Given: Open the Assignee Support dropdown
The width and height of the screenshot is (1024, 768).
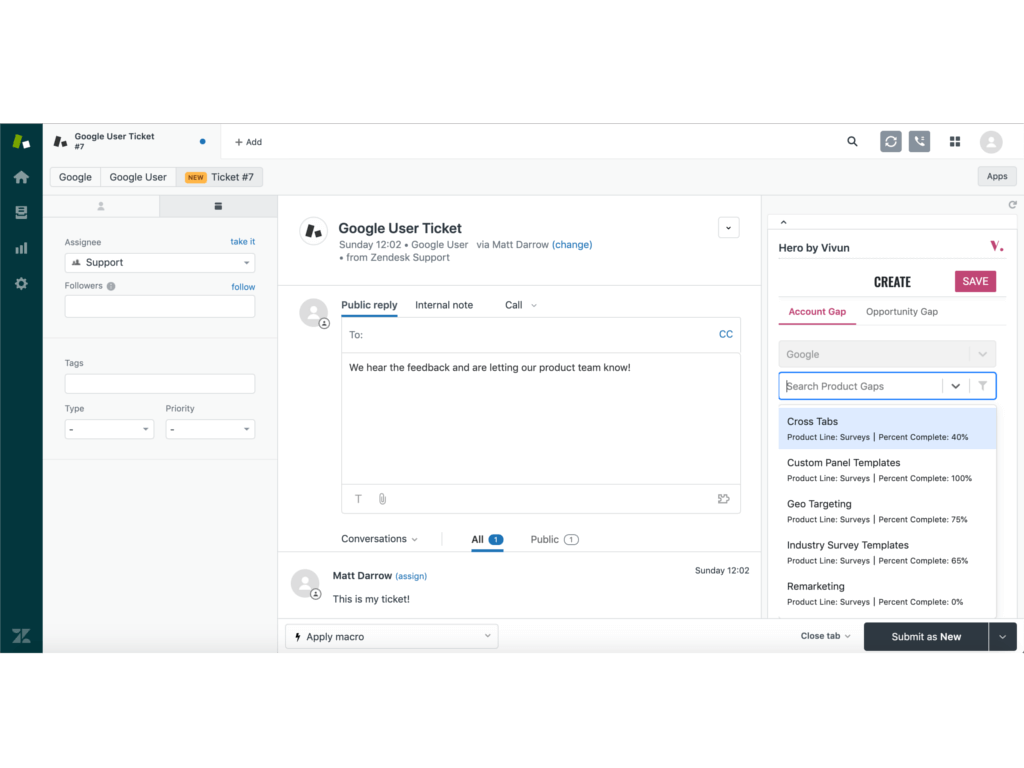Looking at the screenshot, I should [160, 263].
